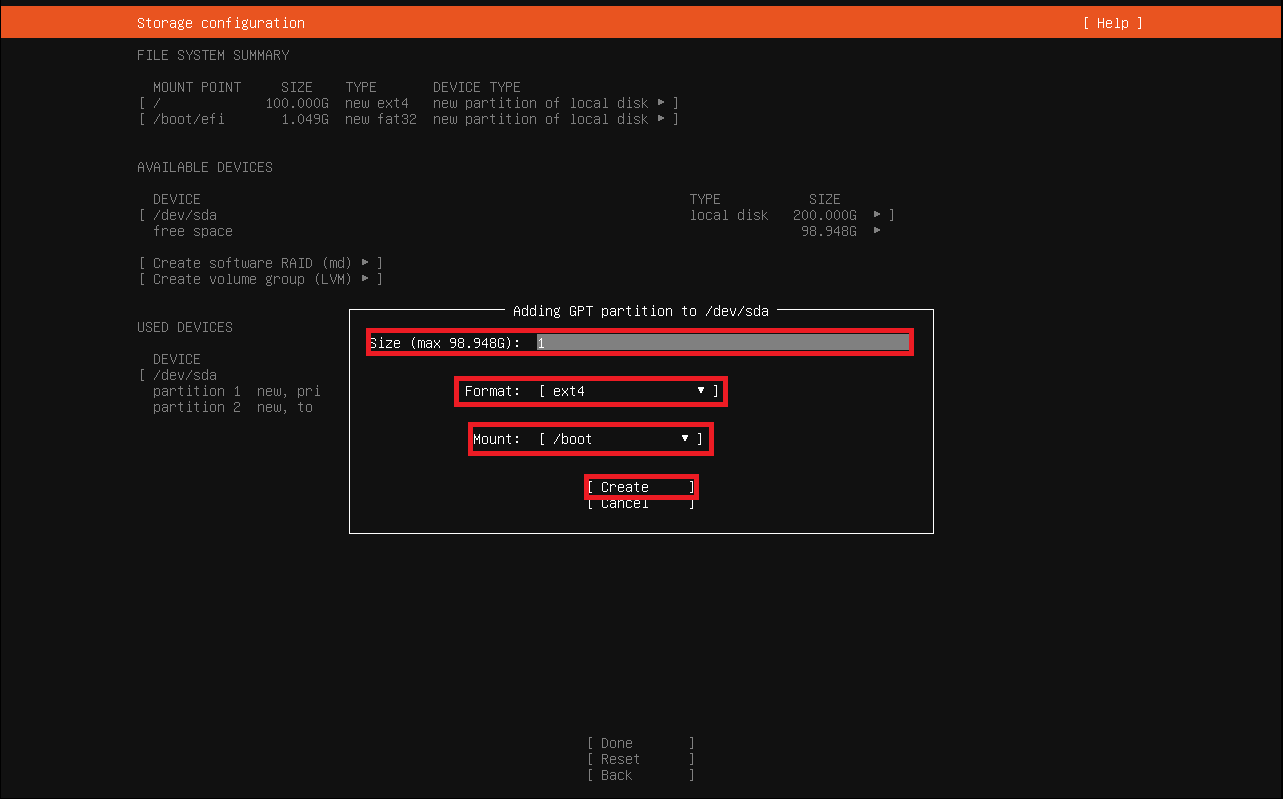The height and width of the screenshot is (799, 1283).
Task: Click Create to add the partition
Action: pos(641,487)
